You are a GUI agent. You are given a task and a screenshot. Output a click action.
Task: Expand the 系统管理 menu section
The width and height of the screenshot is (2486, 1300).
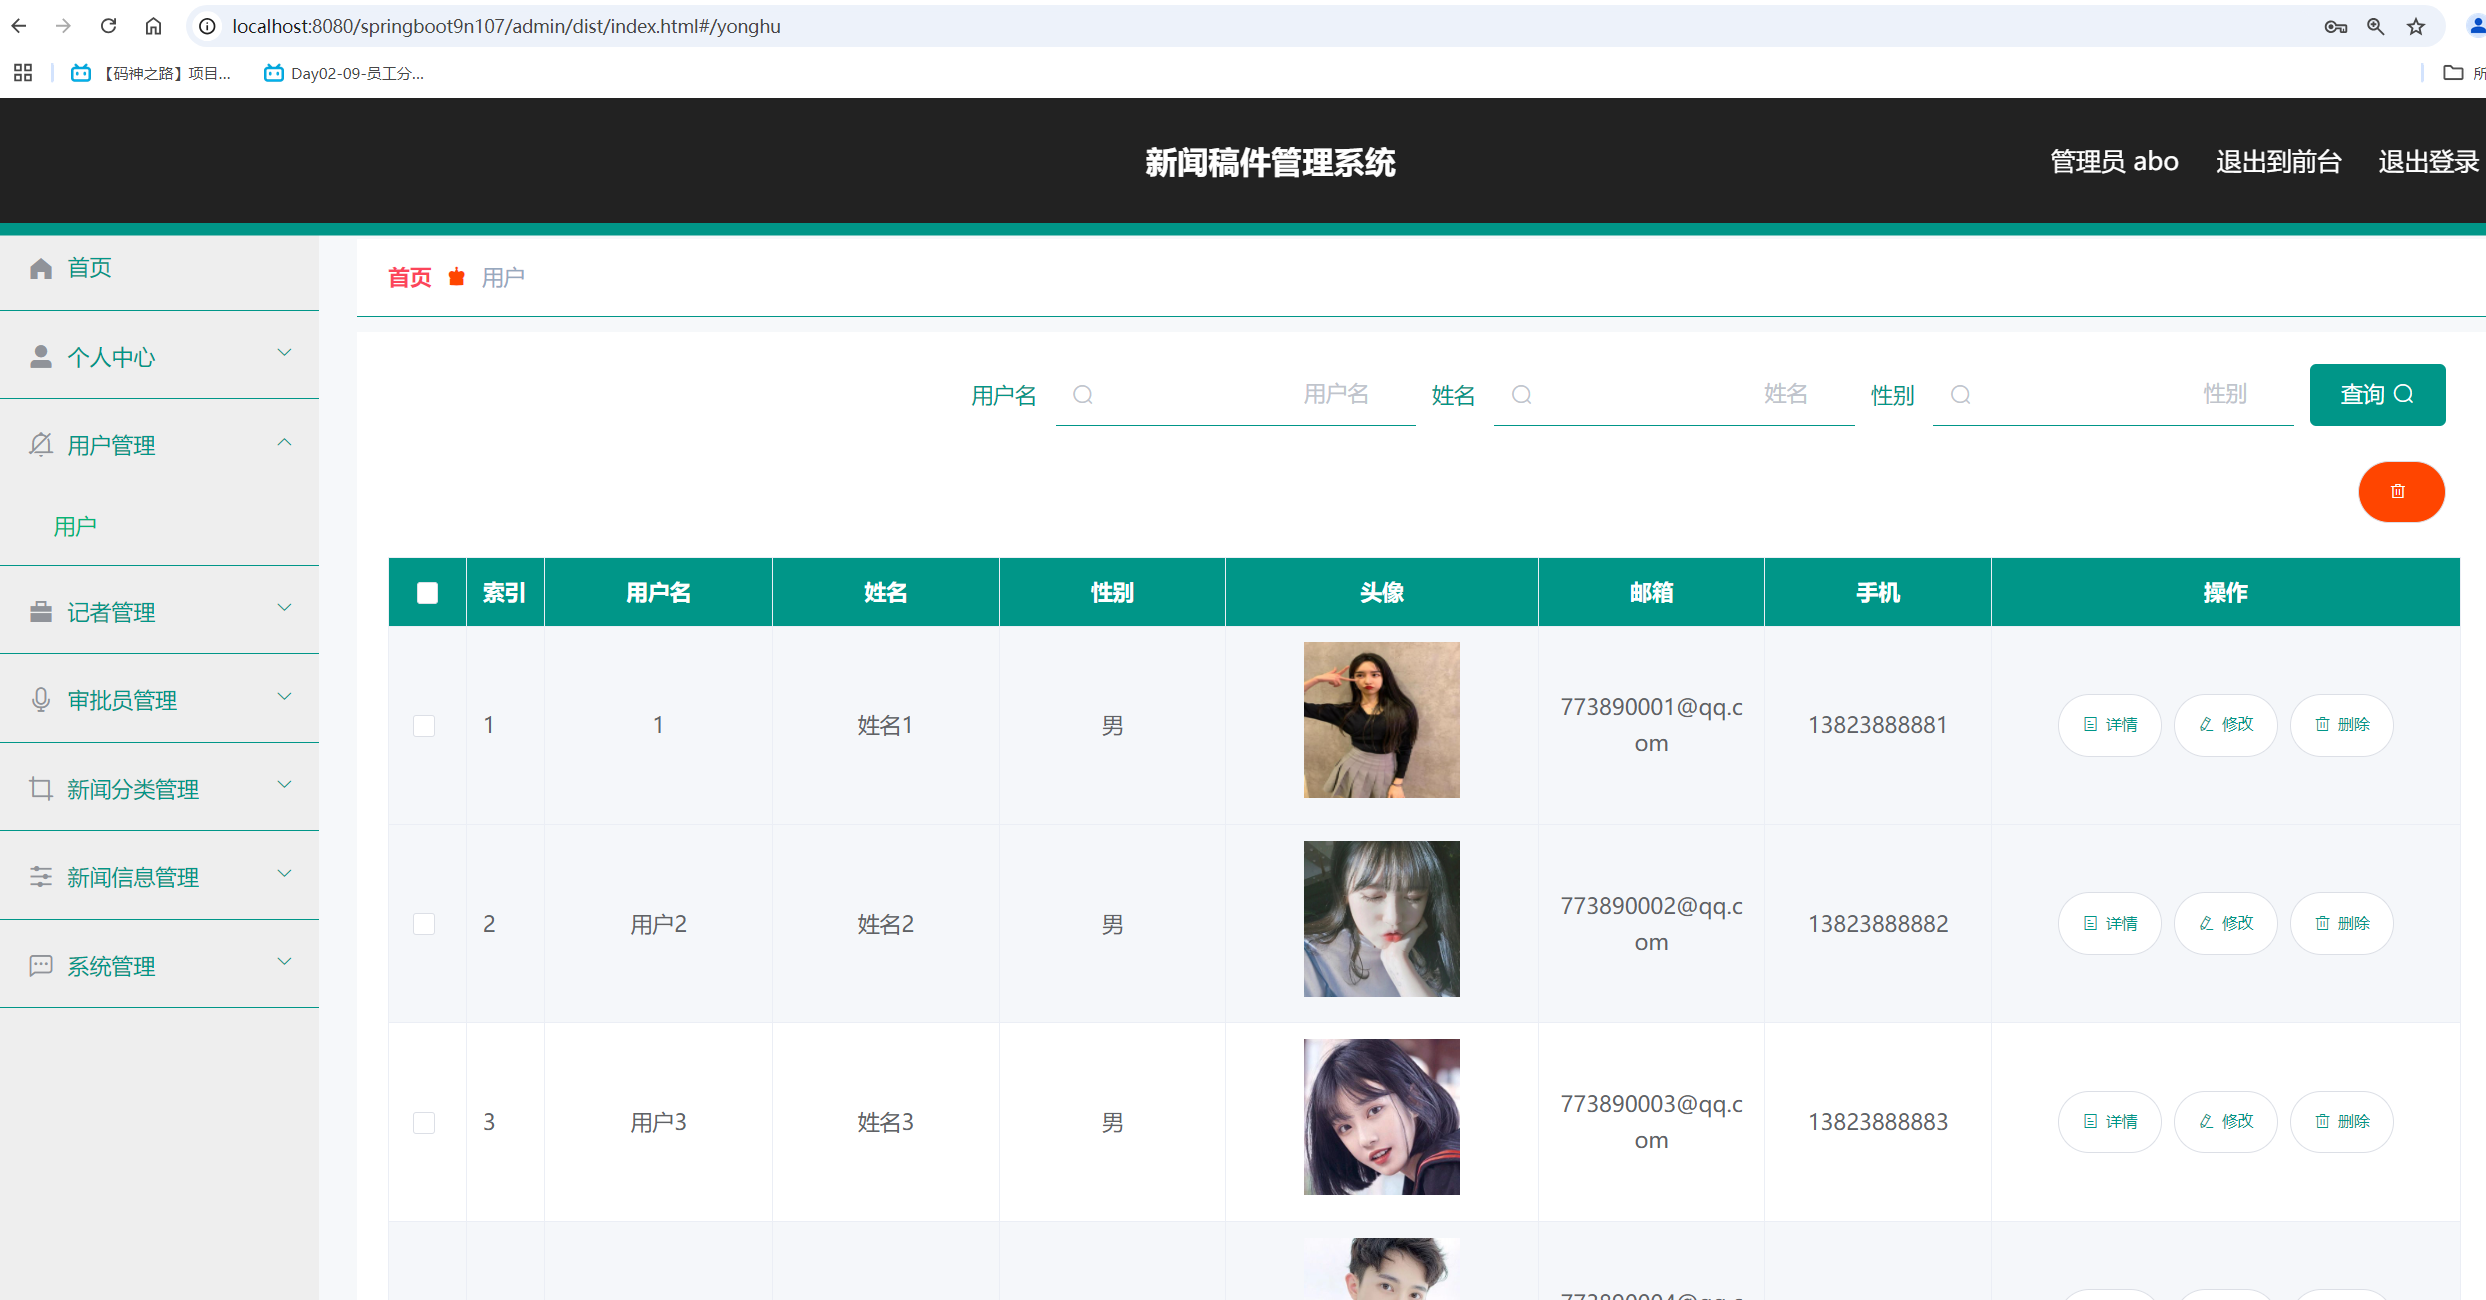coord(284,961)
